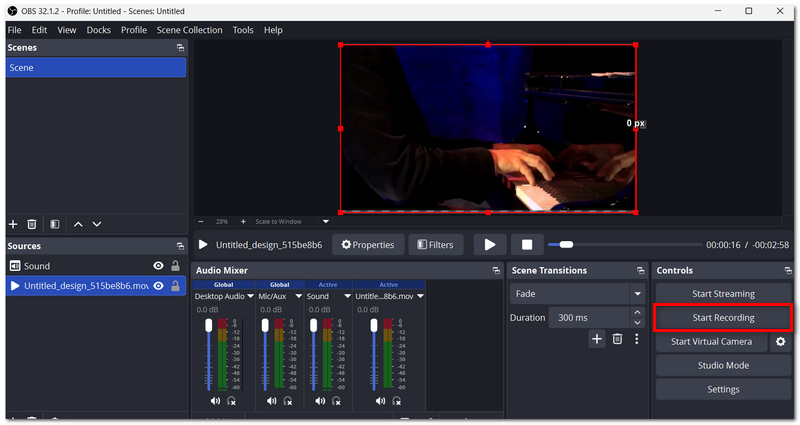Delete the selected scene with trash icon

[x=32, y=224]
